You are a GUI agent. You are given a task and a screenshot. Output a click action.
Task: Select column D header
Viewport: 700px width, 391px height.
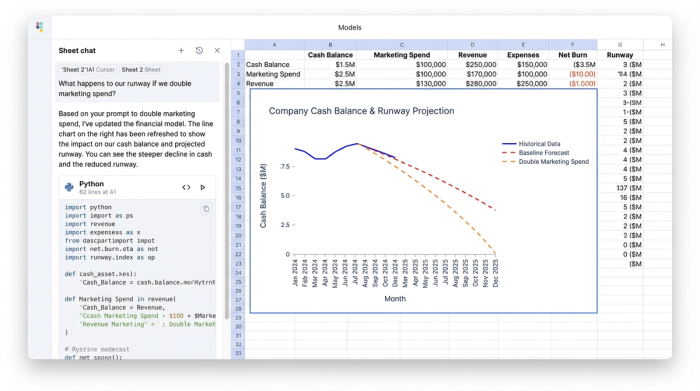(472, 45)
